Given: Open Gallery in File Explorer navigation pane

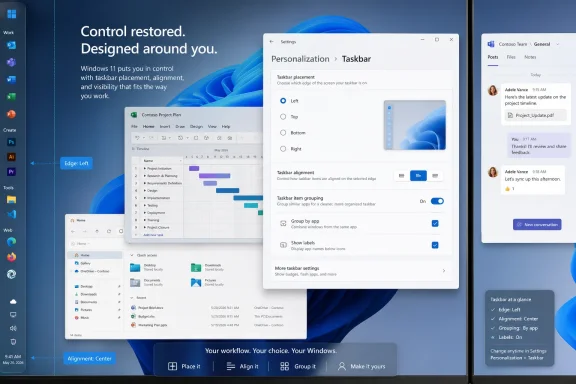Looking at the screenshot, I should point(86,263).
